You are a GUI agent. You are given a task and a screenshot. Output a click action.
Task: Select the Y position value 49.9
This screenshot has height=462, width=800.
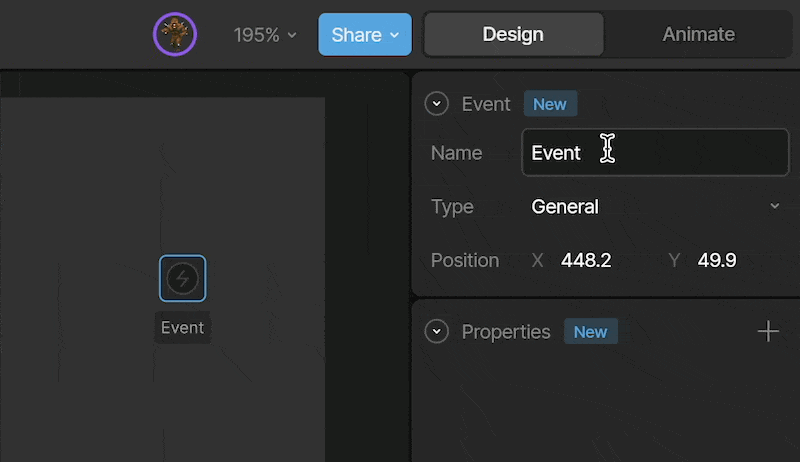point(717,261)
